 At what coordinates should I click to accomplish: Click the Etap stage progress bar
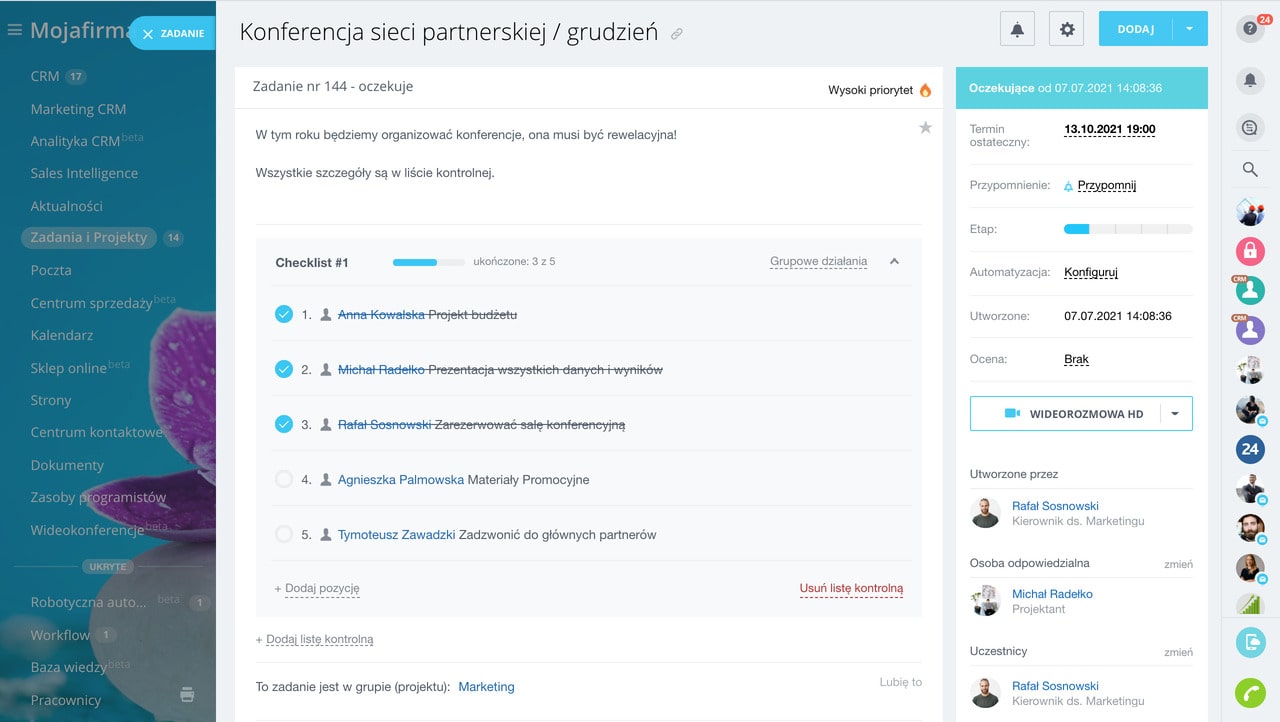[x=1128, y=229]
